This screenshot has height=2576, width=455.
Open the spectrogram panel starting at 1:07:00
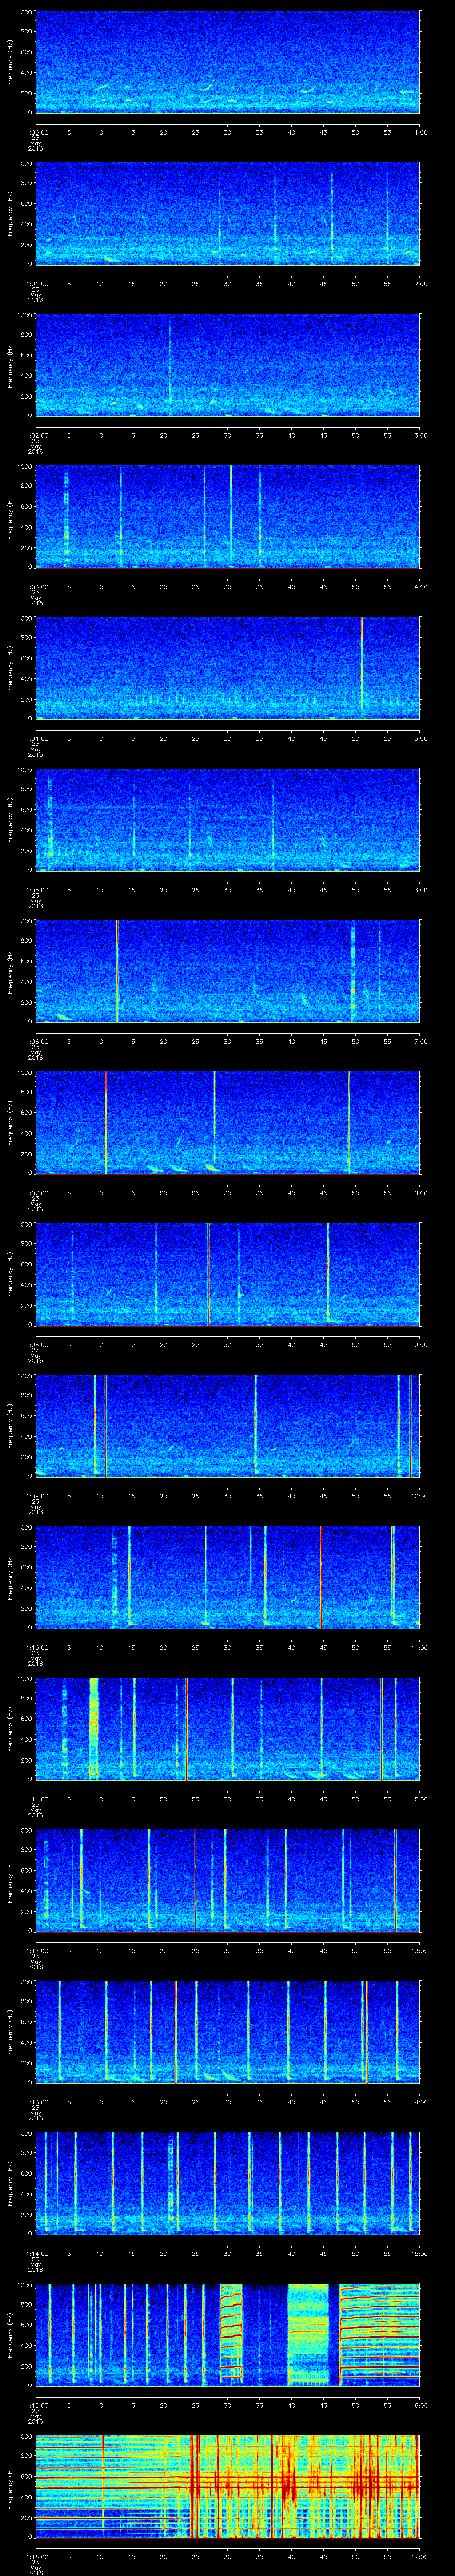227,1123
